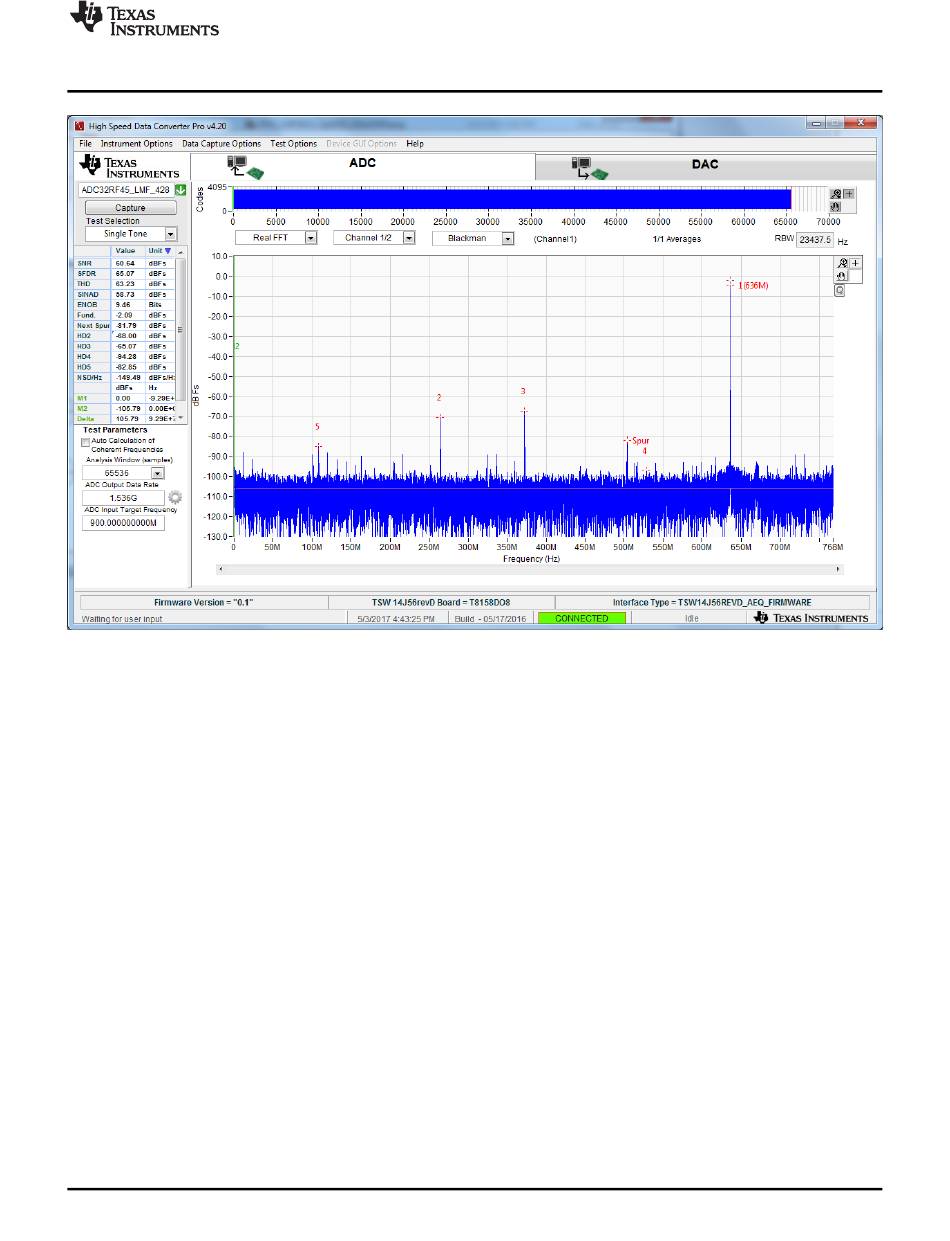This screenshot has height=1241, width=950.
Task: Click the results table scroll-down arrow
Action: [181, 418]
